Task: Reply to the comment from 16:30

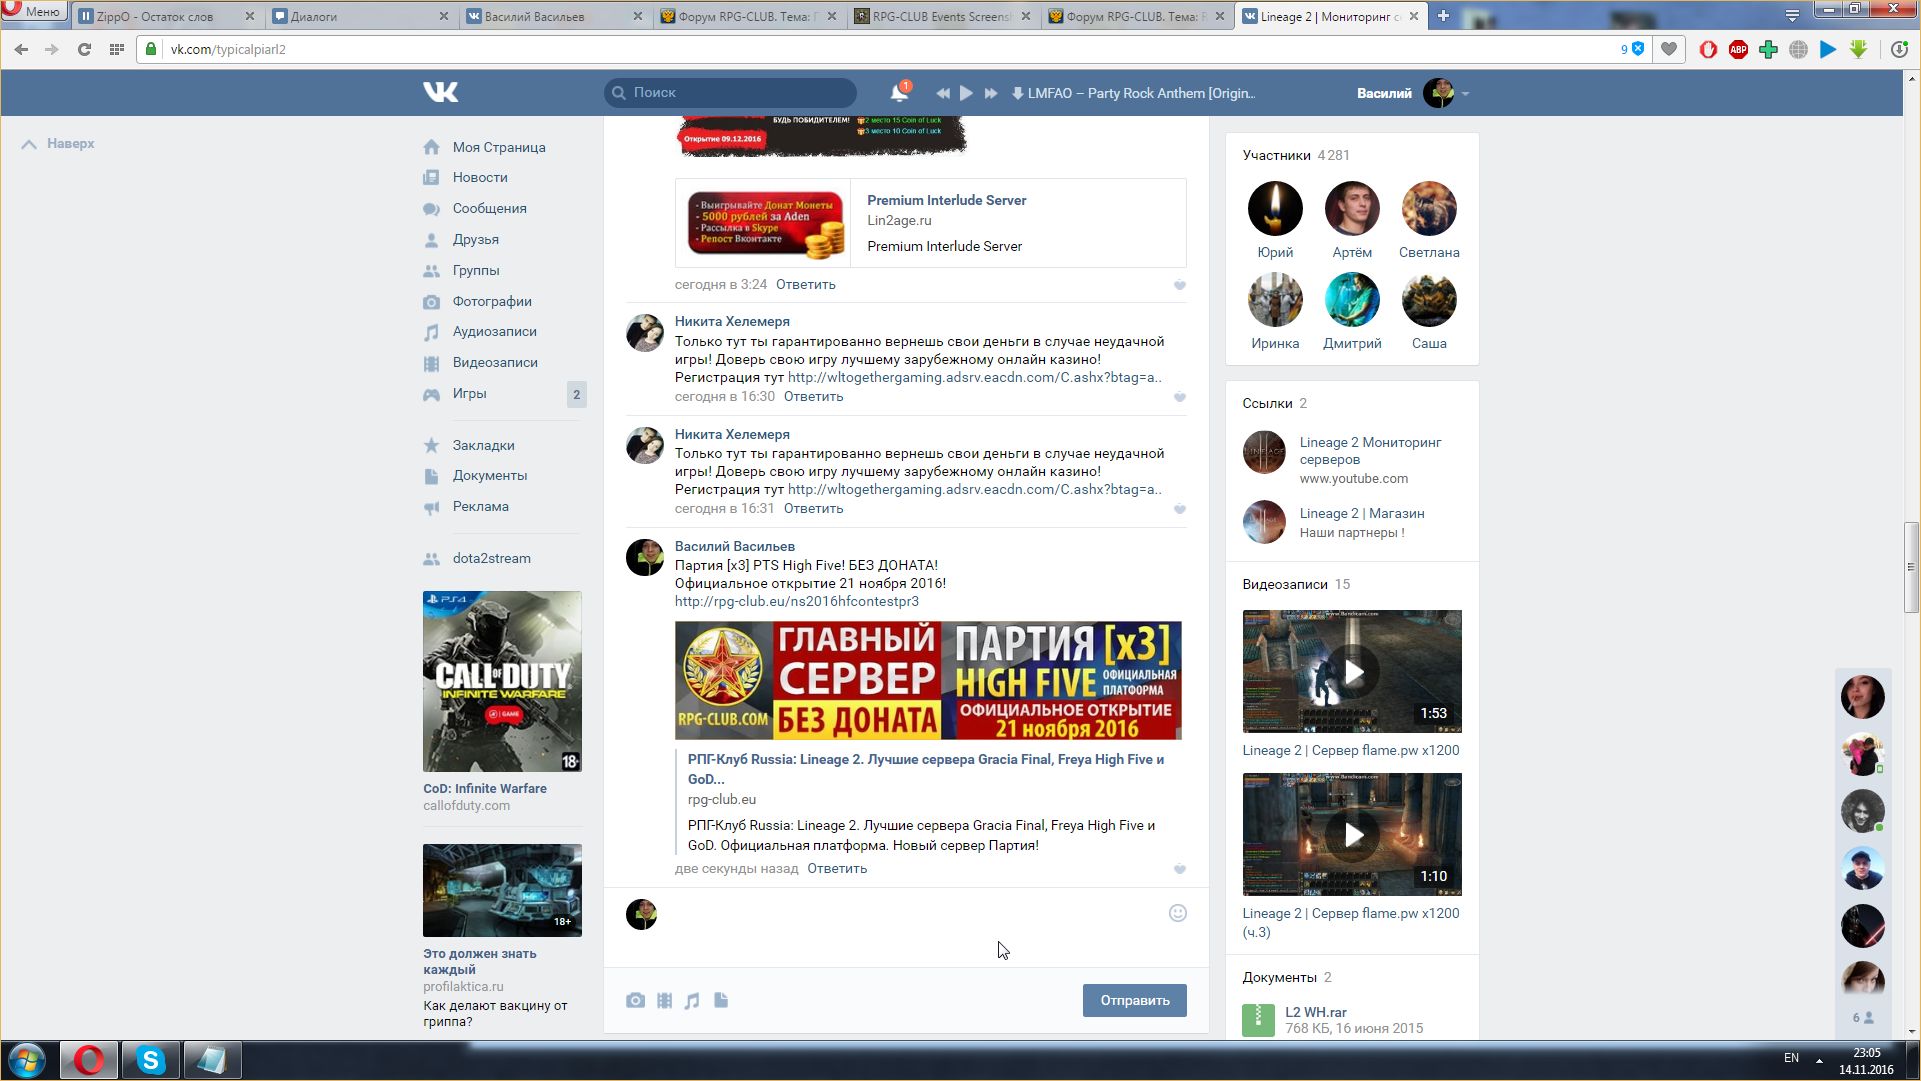Action: [813, 396]
